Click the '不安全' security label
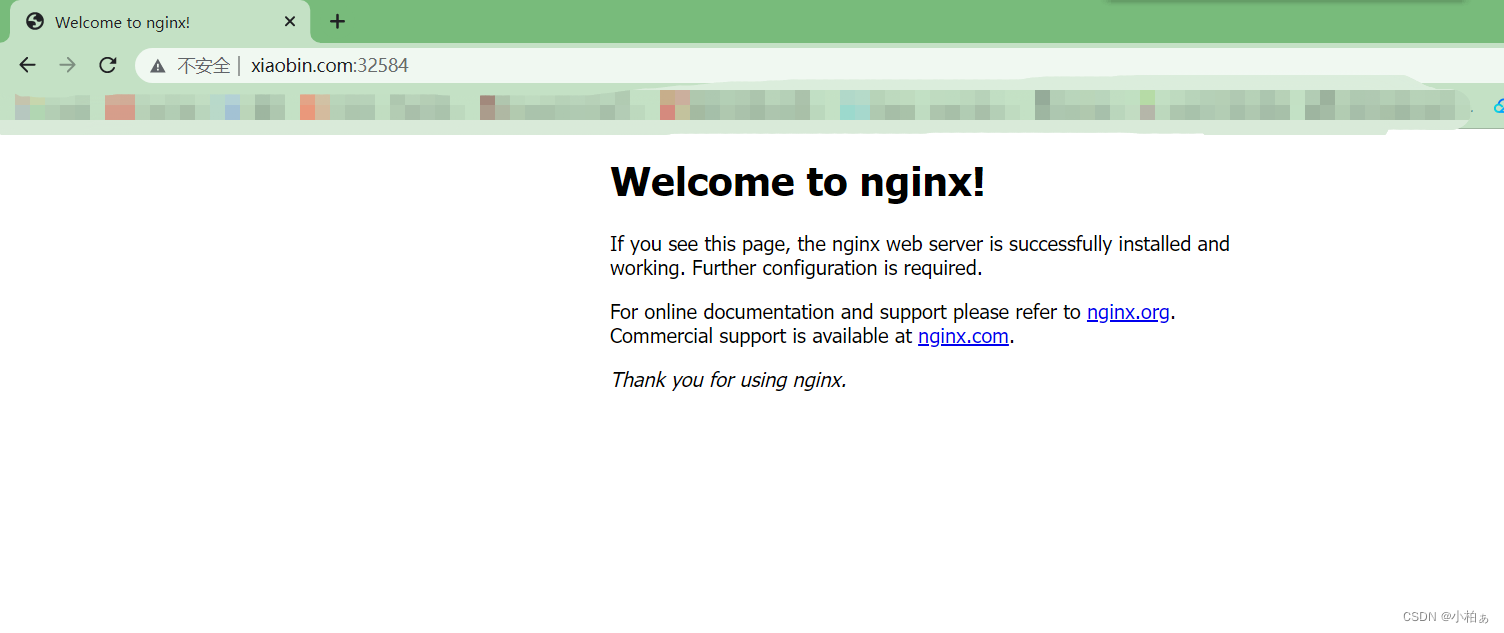The image size is (1504, 633). pos(204,66)
